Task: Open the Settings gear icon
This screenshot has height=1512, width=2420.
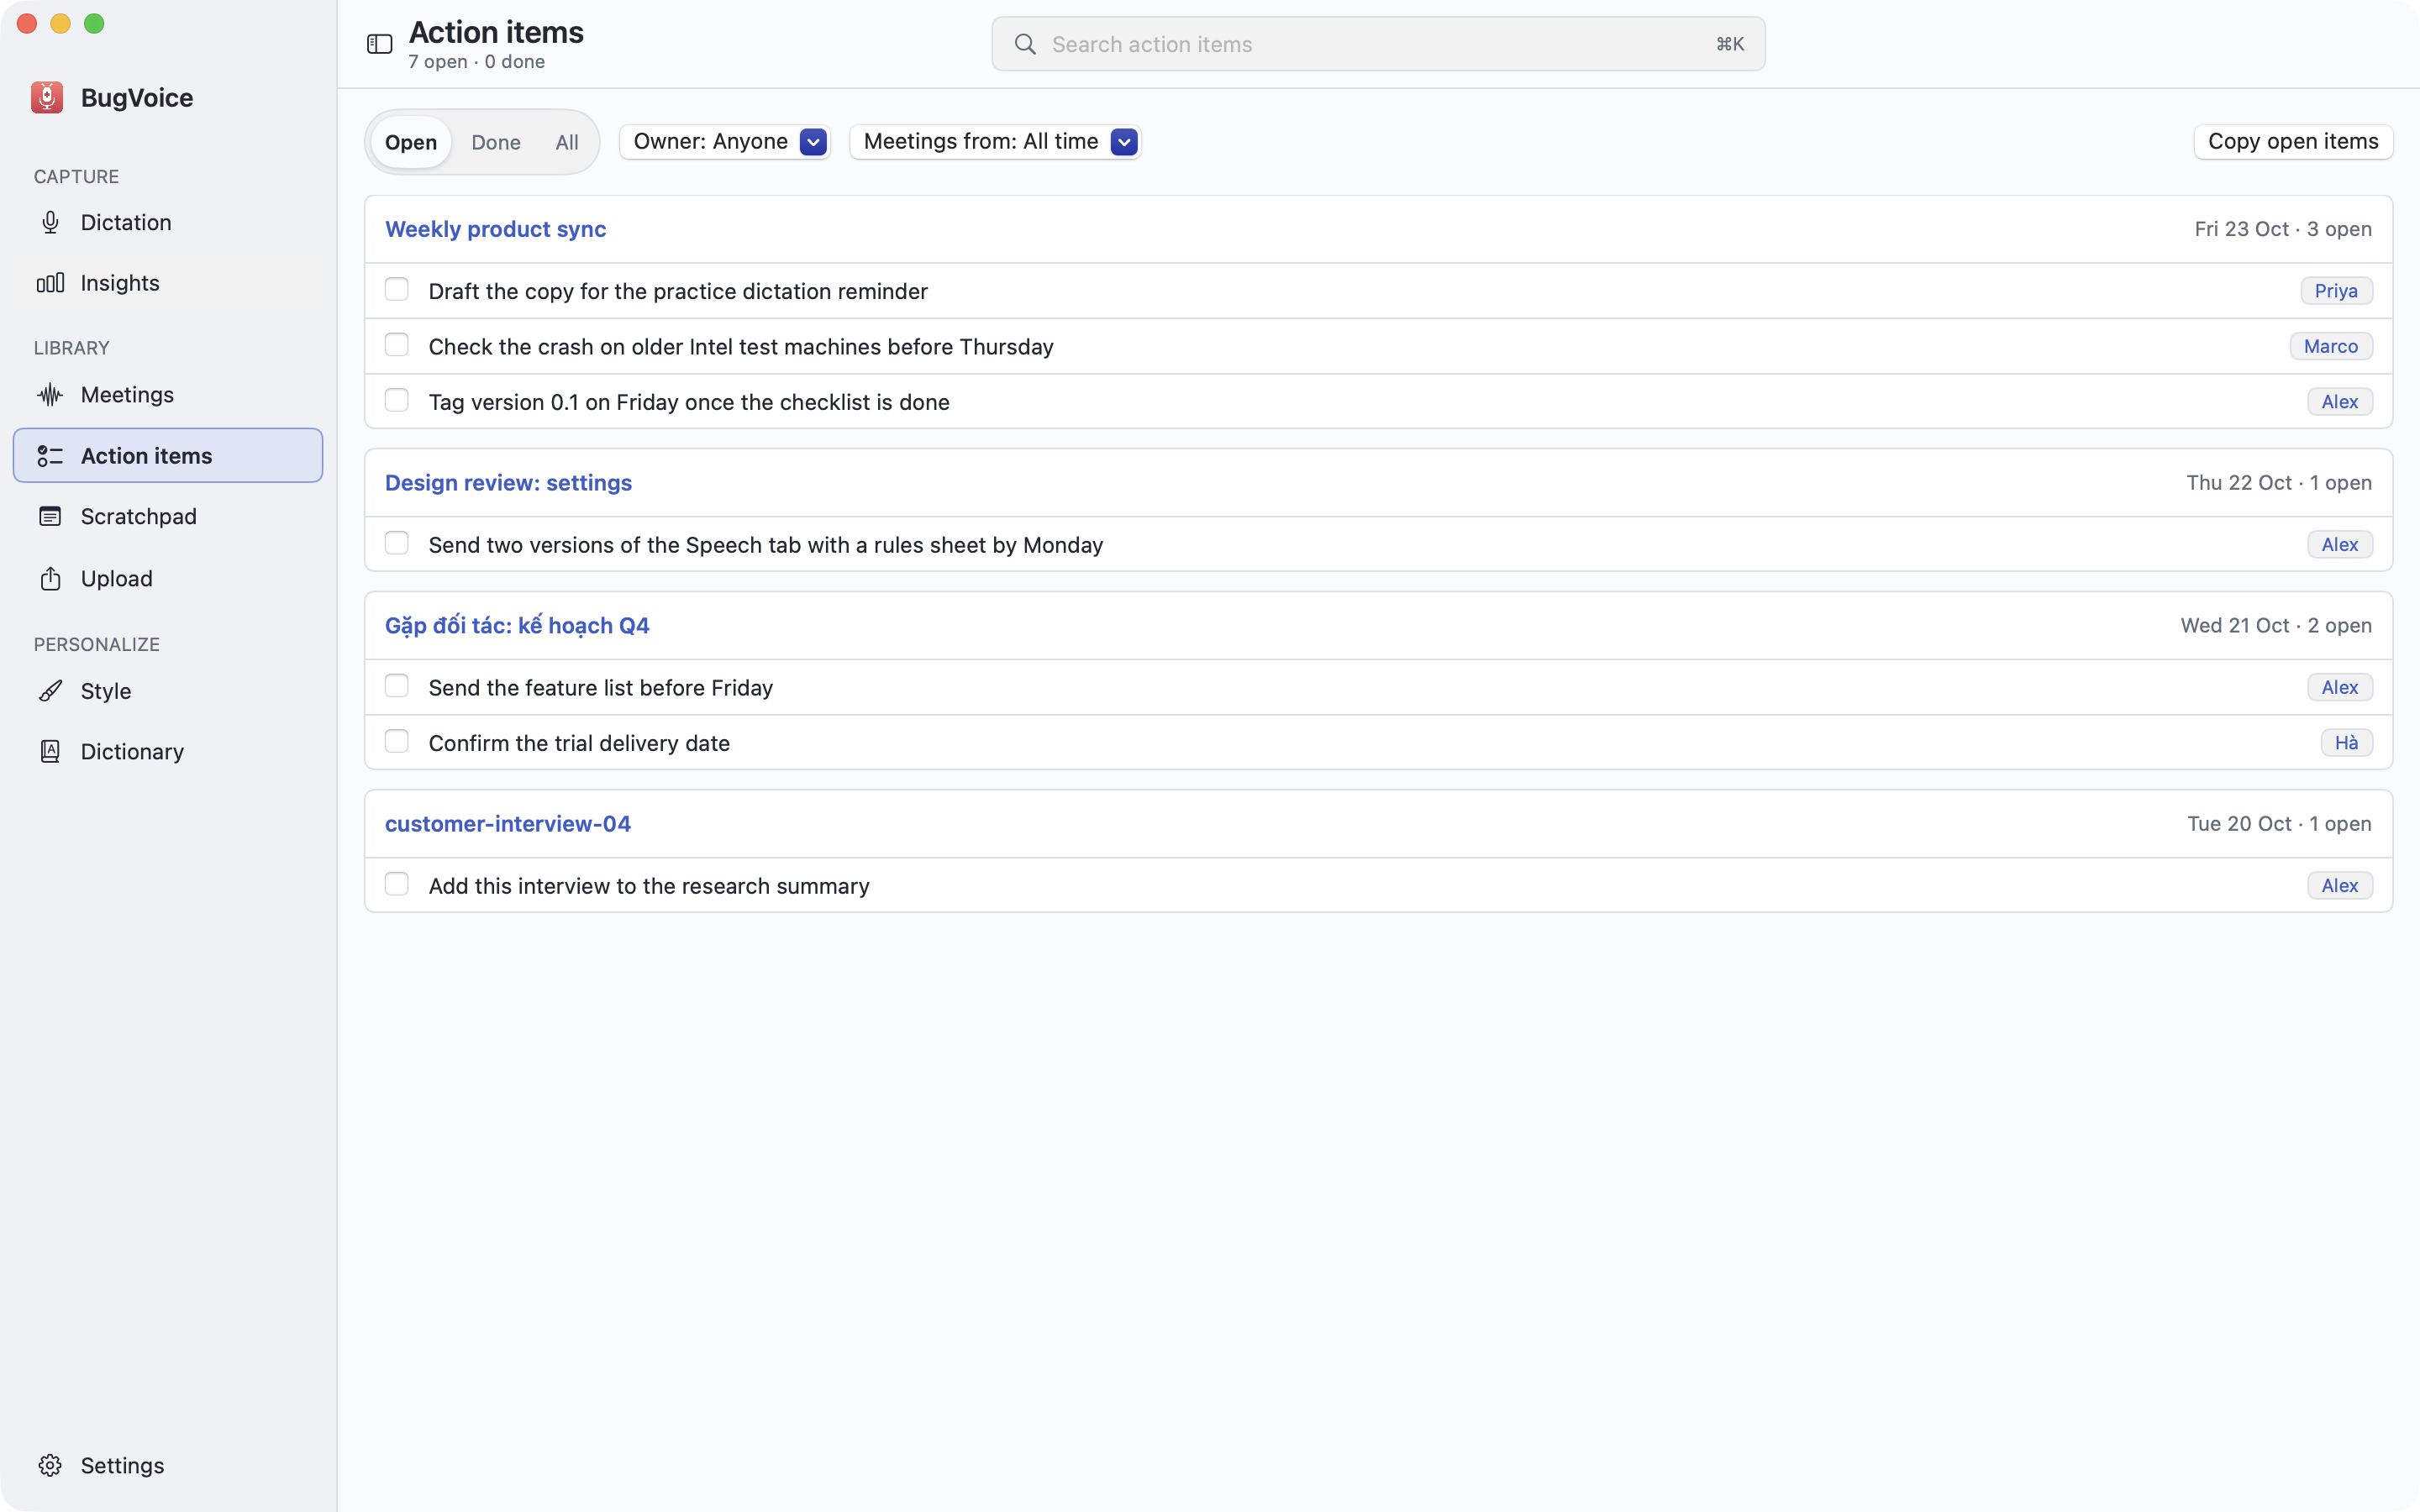Action: coord(50,1465)
